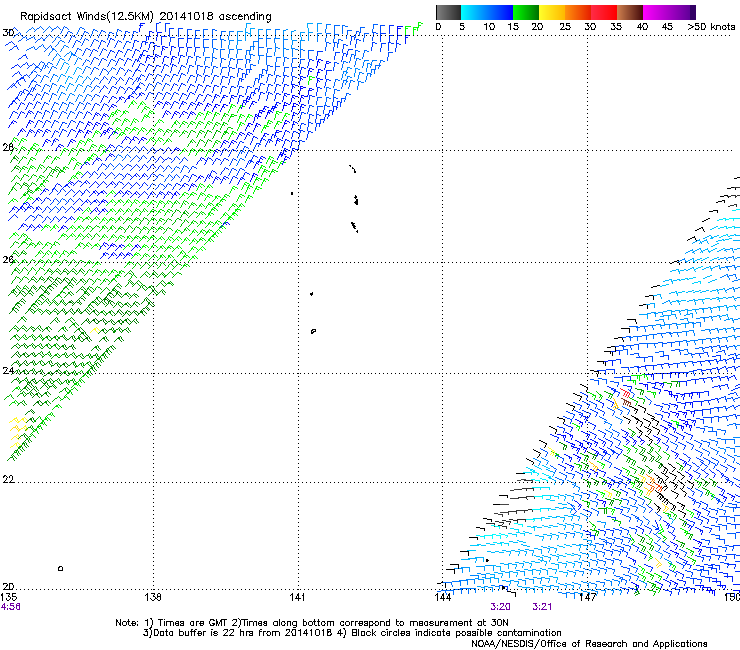Screen dimensions: 740x650
Task: Click legend tick label '0'
Action: [x=438, y=27]
